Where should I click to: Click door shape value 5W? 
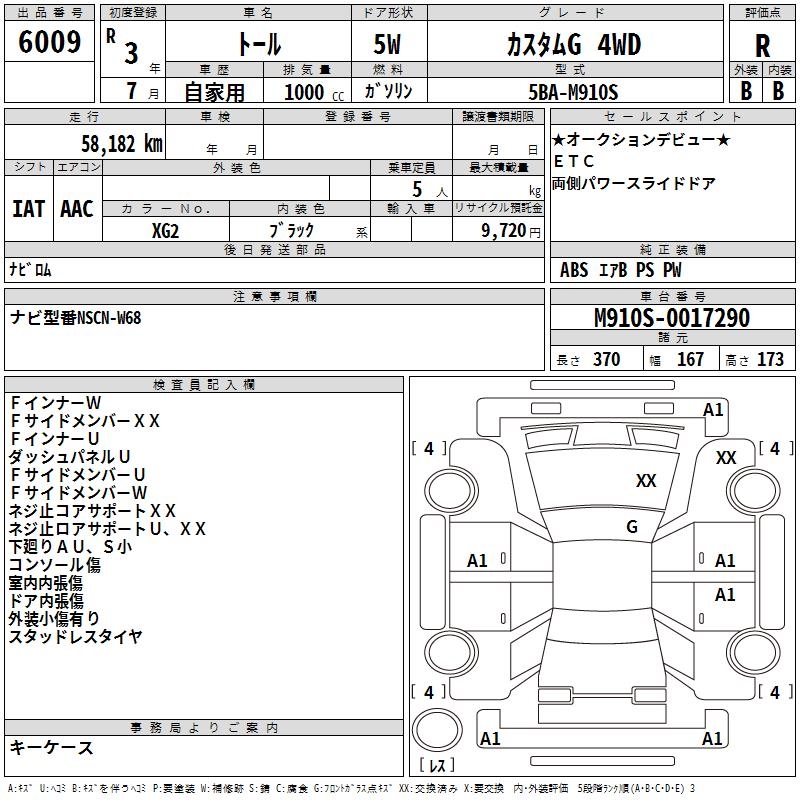pyautogui.click(x=387, y=44)
